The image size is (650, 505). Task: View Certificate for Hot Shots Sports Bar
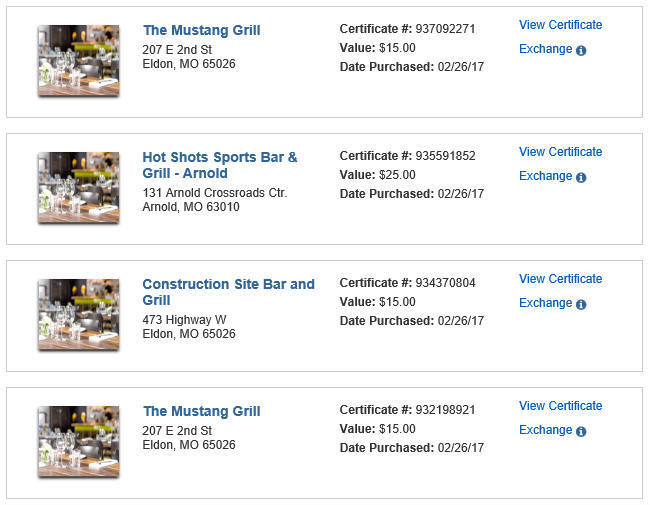[560, 152]
